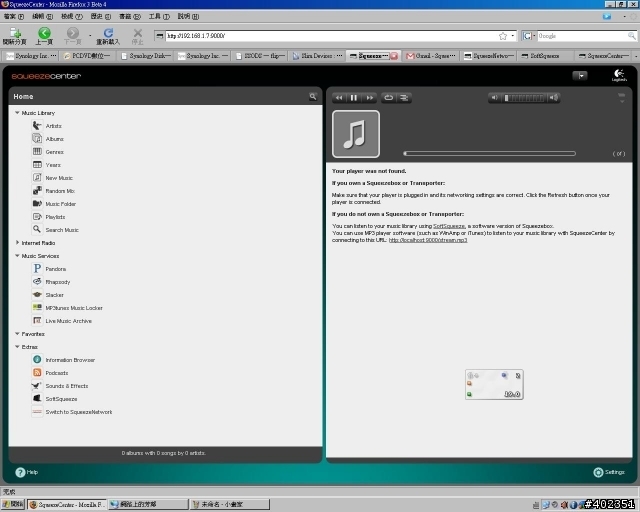This screenshot has width=640, height=512.
Task: Open the Windows Start button
Action: point(13,505)
